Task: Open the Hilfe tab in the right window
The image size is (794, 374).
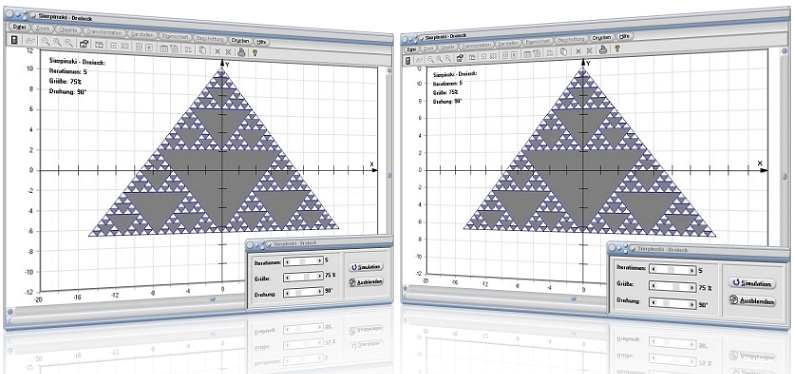Action: click(x=624, y=36)
